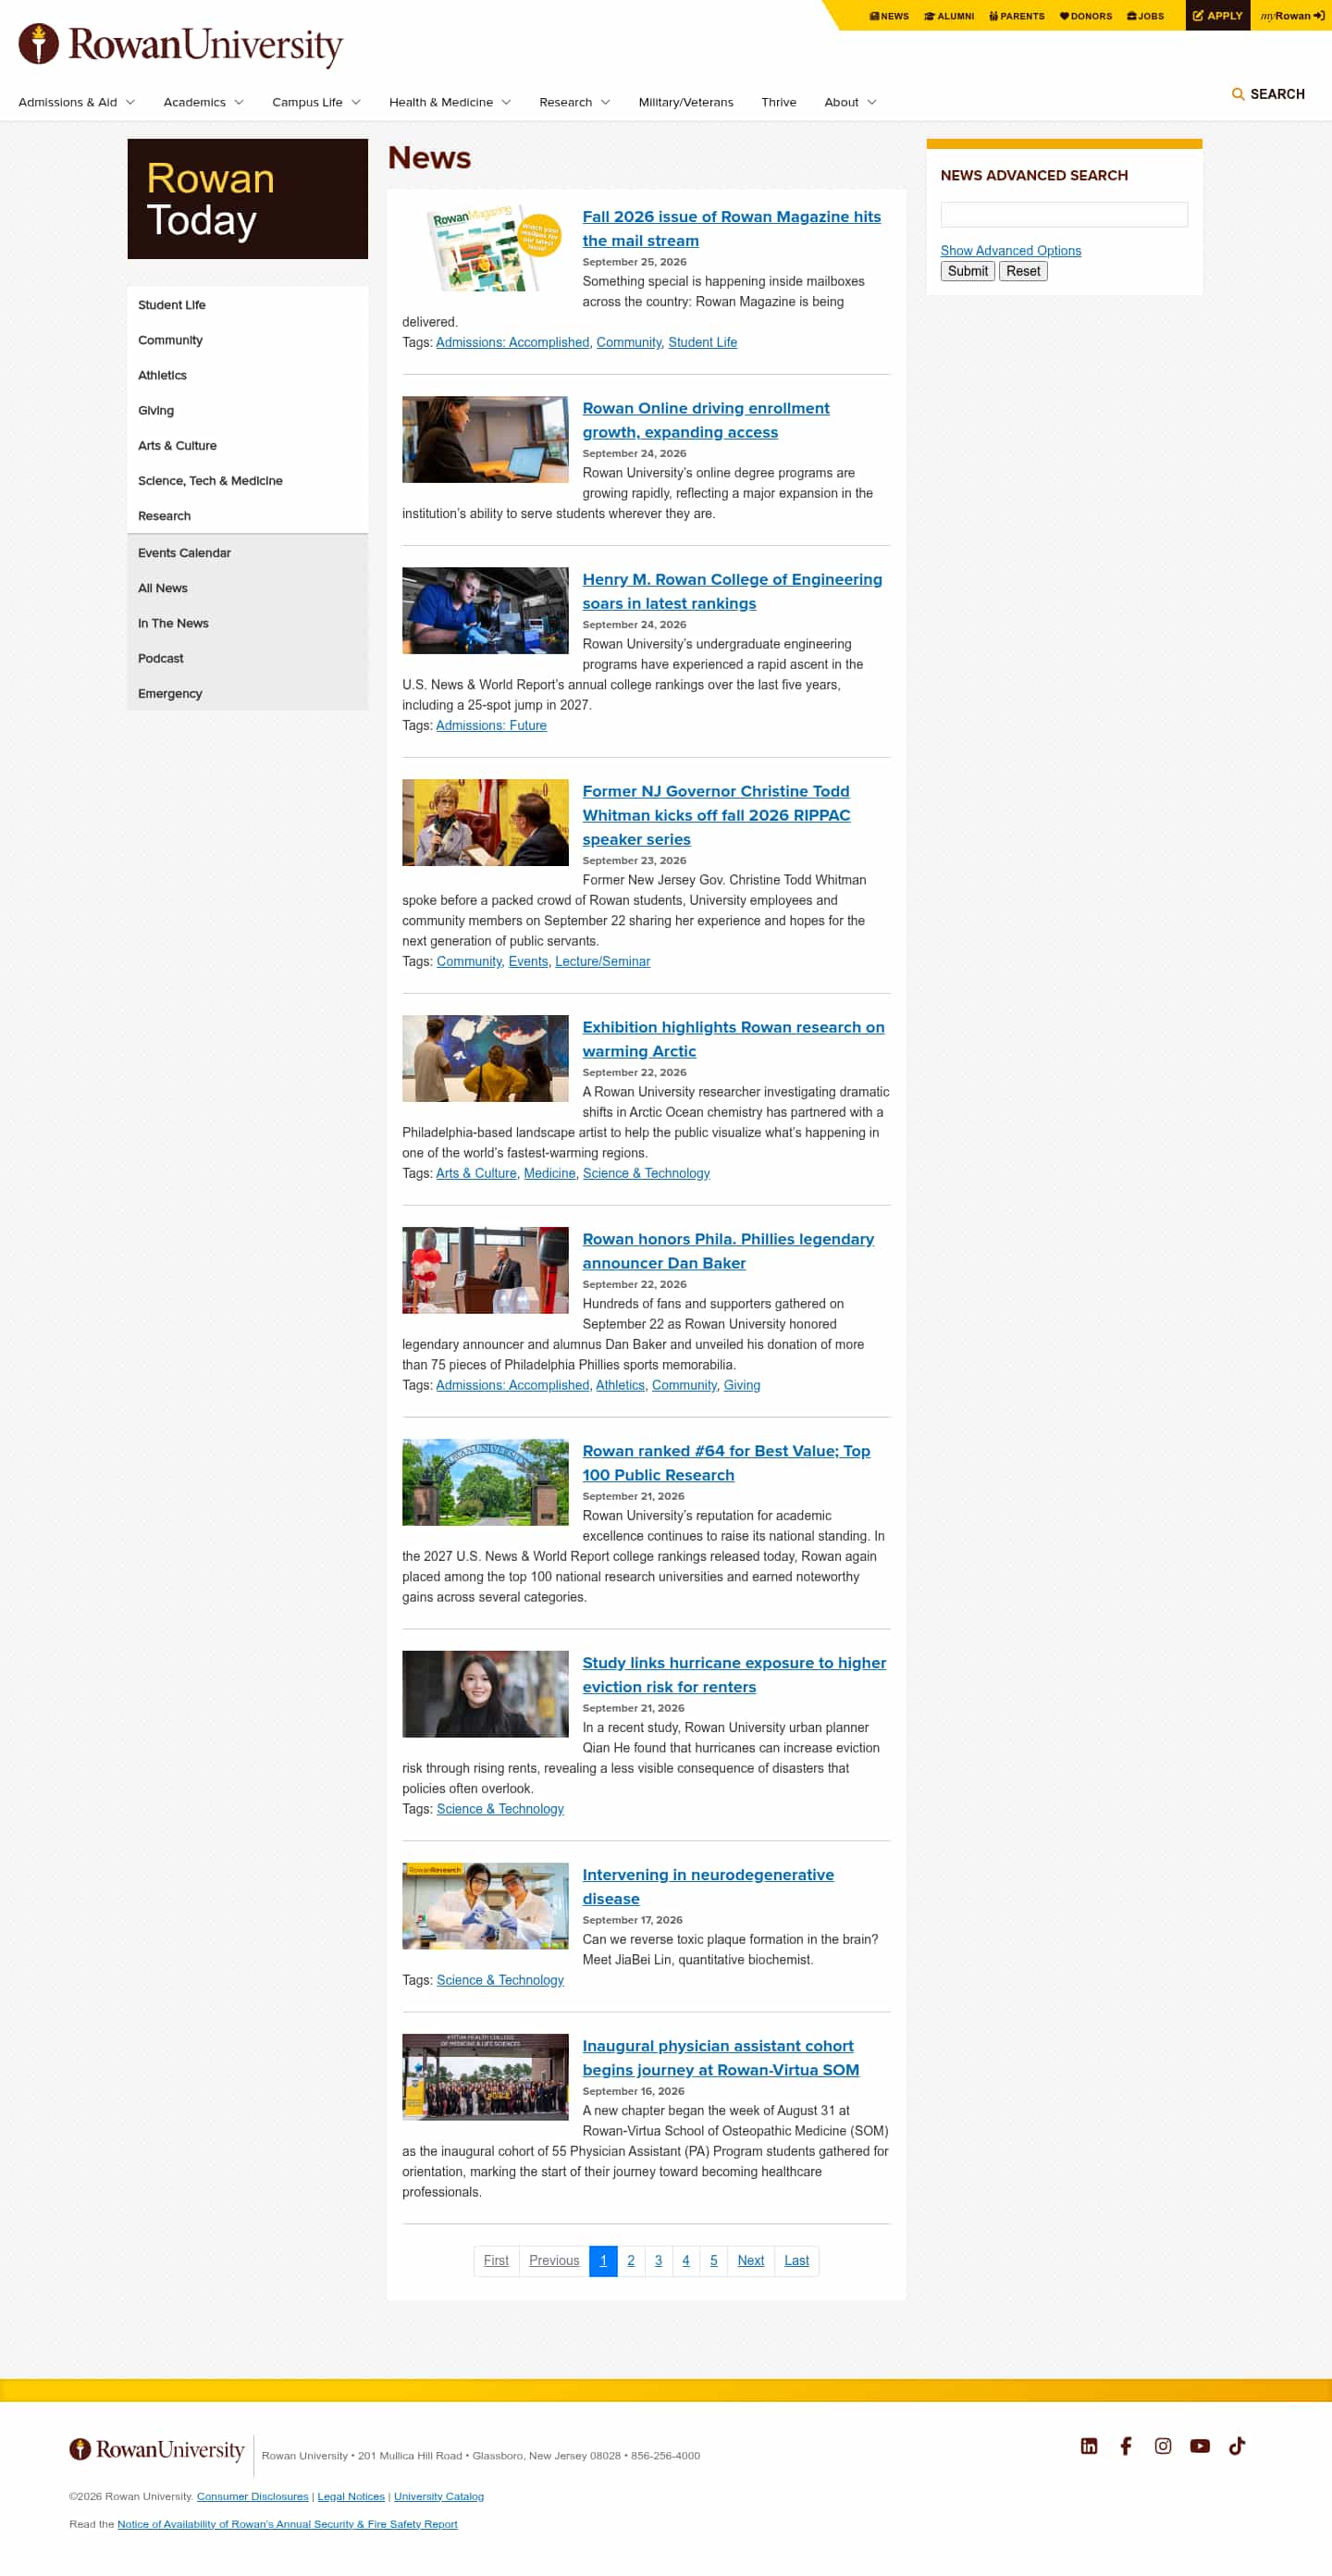Select Arts & Culture in sidebar
This screenshot has height=2576, width=1332.
[247, 445]
